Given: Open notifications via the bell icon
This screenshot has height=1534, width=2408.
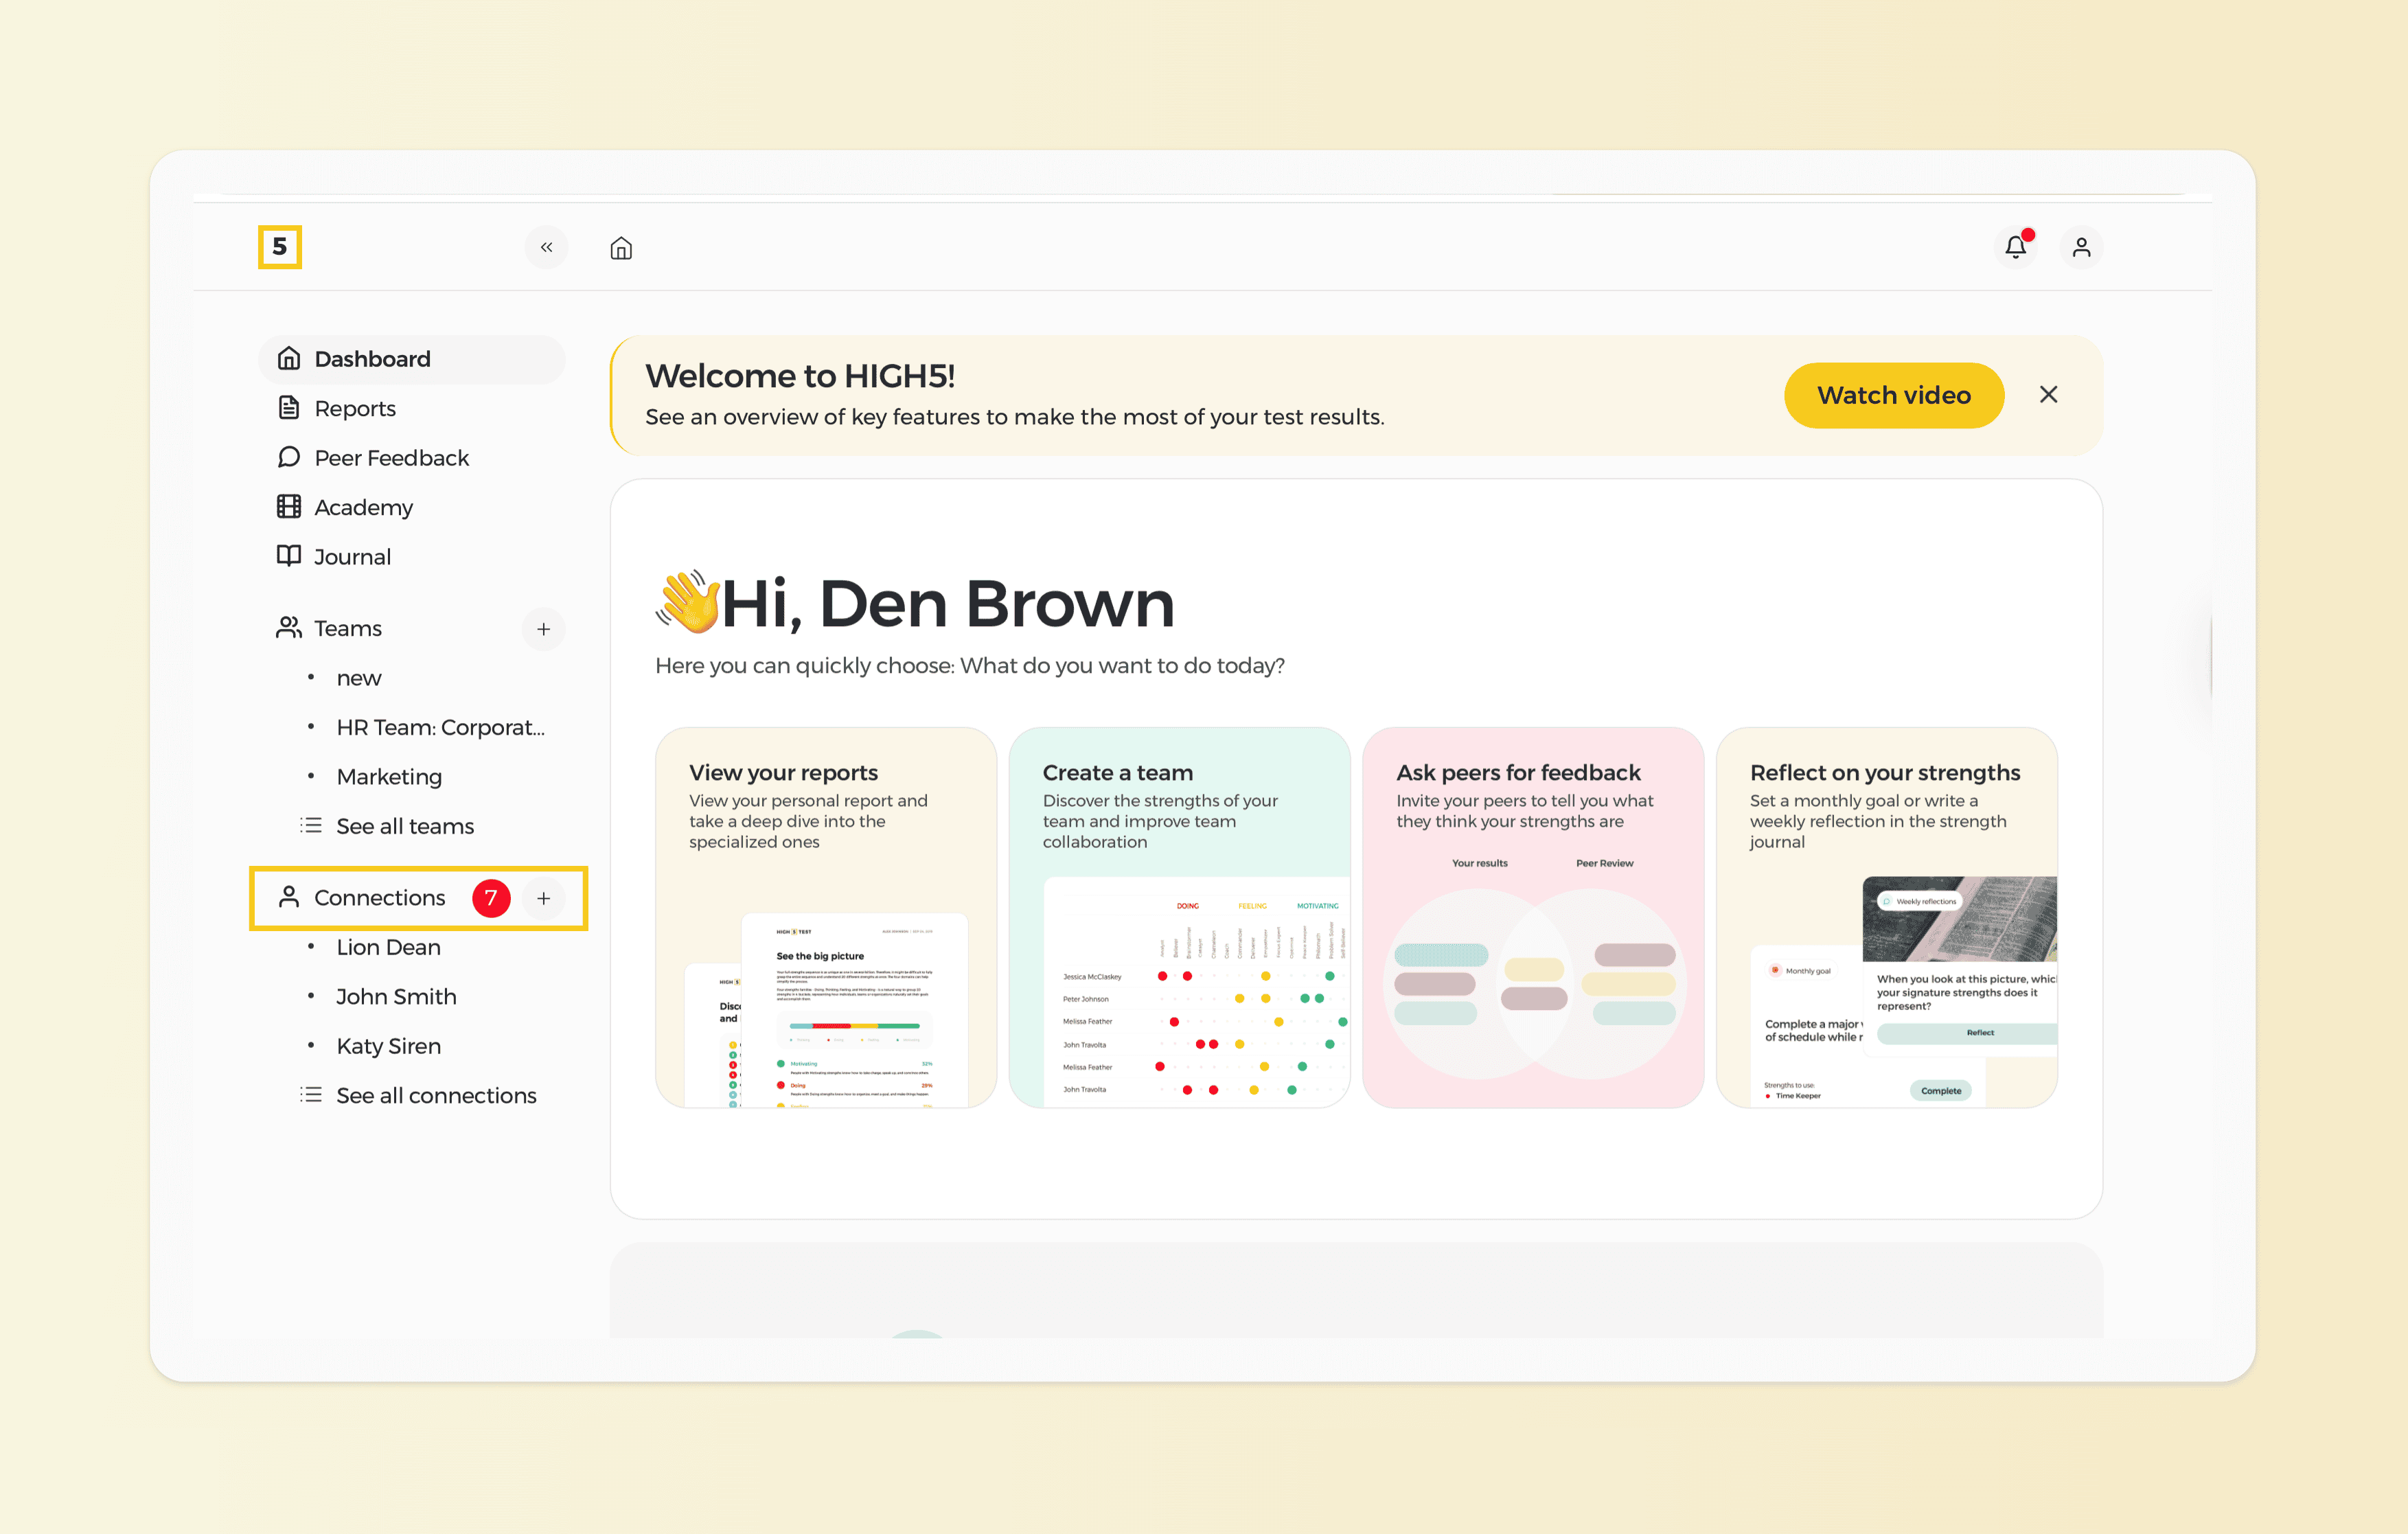Looking at the screenshot, I should tap(2015, 247).
